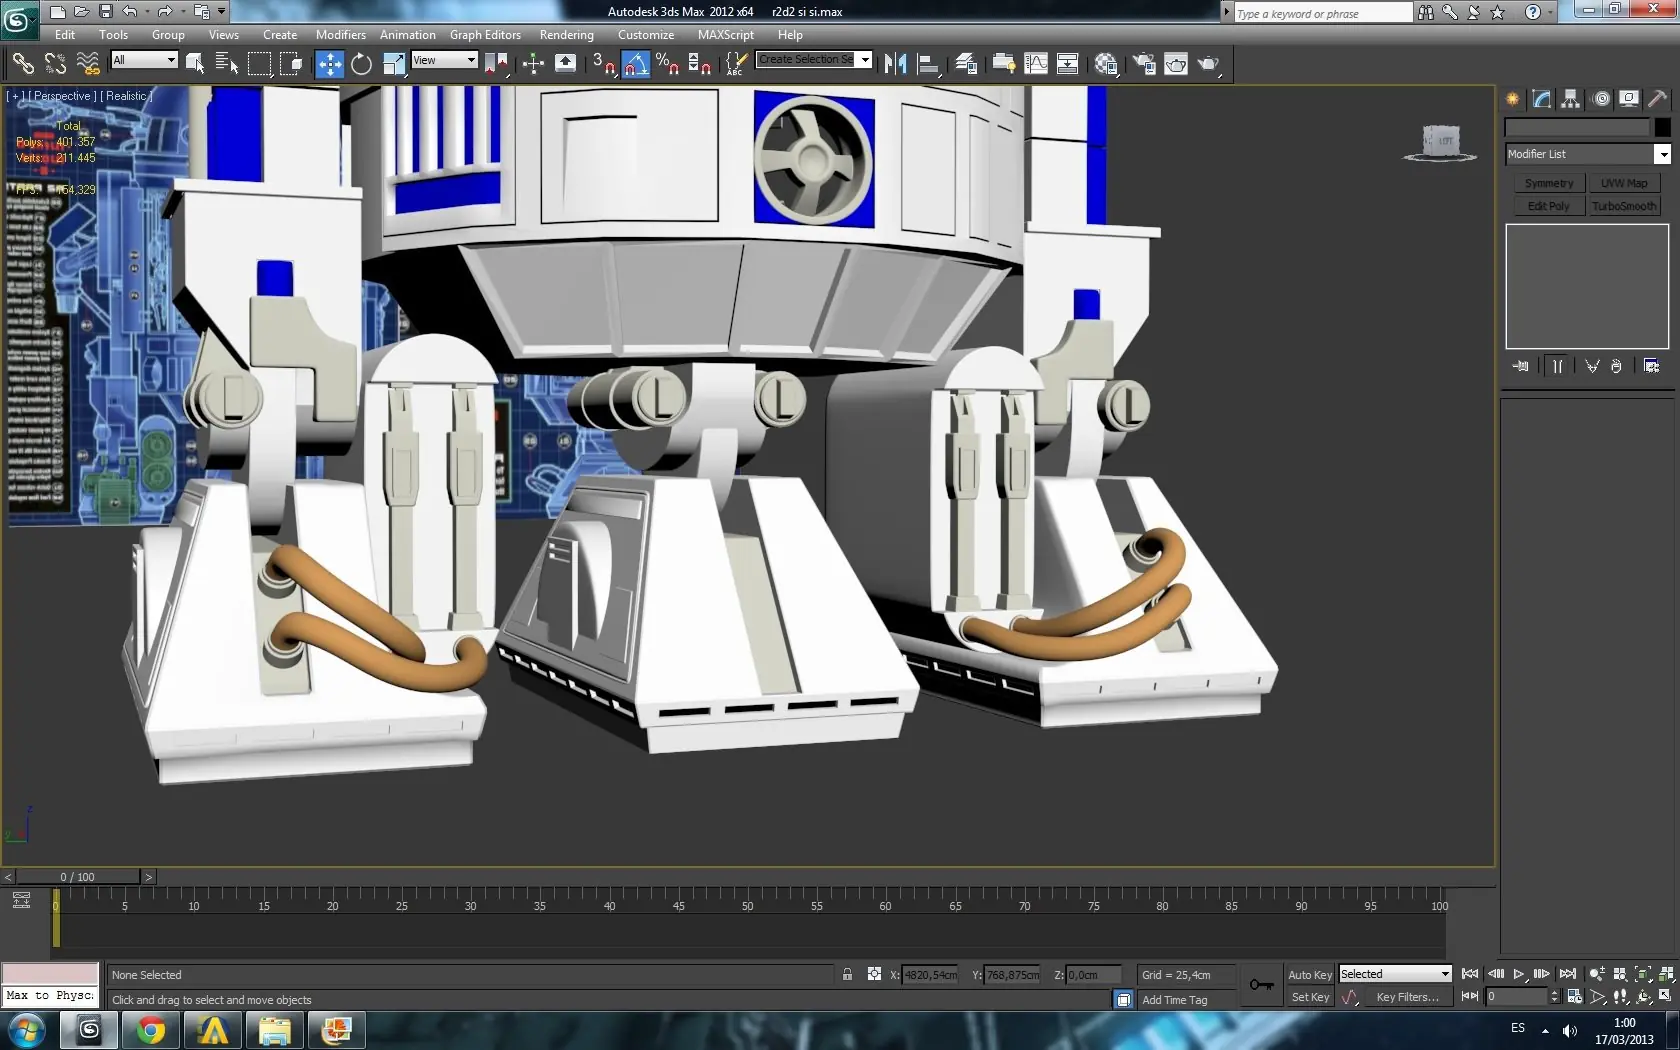This screenshot has width=1680, height=1050.
Task: Open the Layer Manager
Action: tap(966, 64)
